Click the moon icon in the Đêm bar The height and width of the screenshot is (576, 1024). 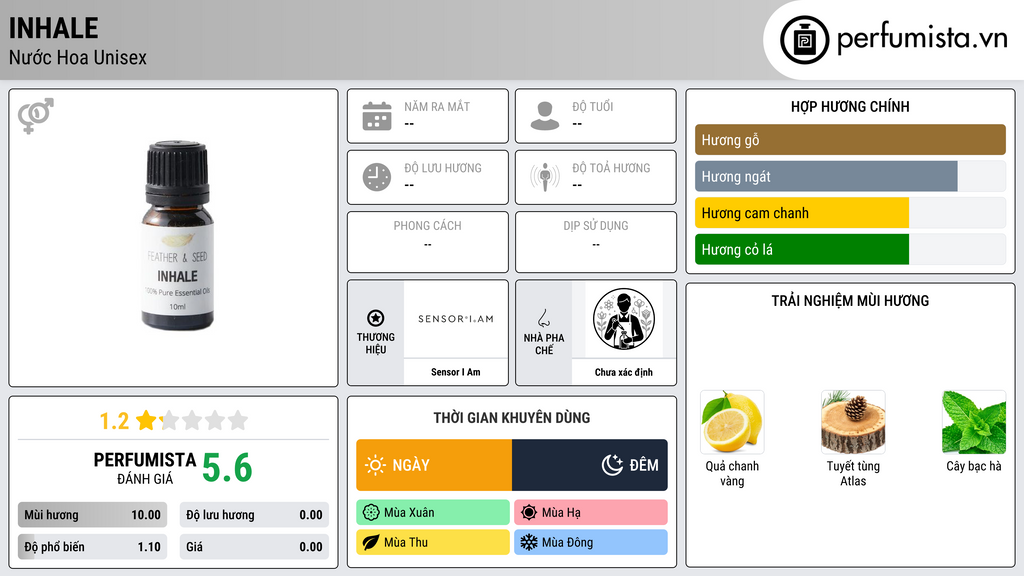[x=612, y=465]
